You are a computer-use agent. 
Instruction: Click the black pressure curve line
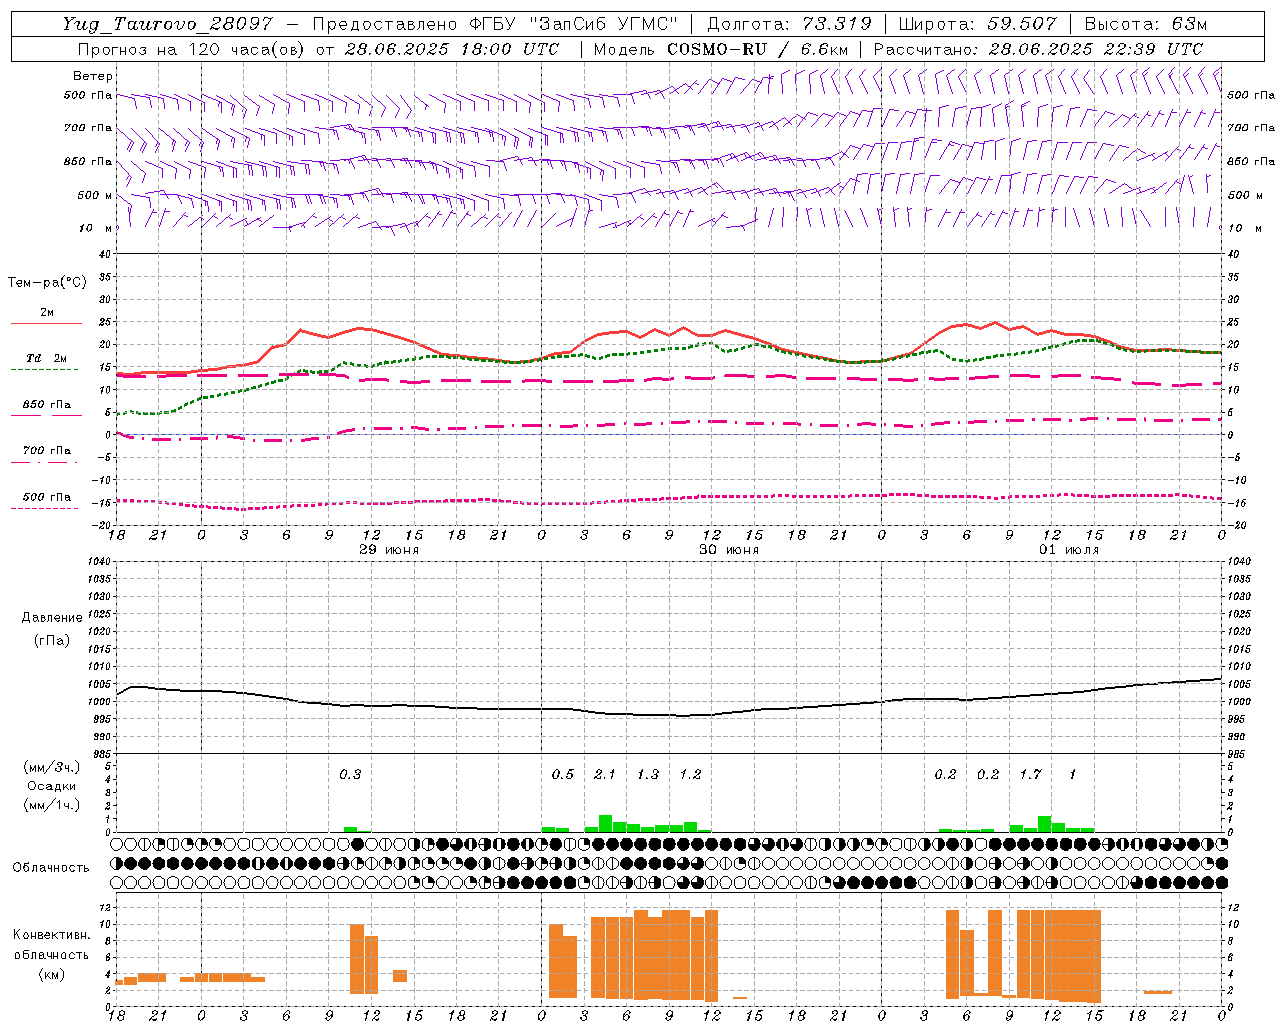pyautogui.click(x=669, y=700)
